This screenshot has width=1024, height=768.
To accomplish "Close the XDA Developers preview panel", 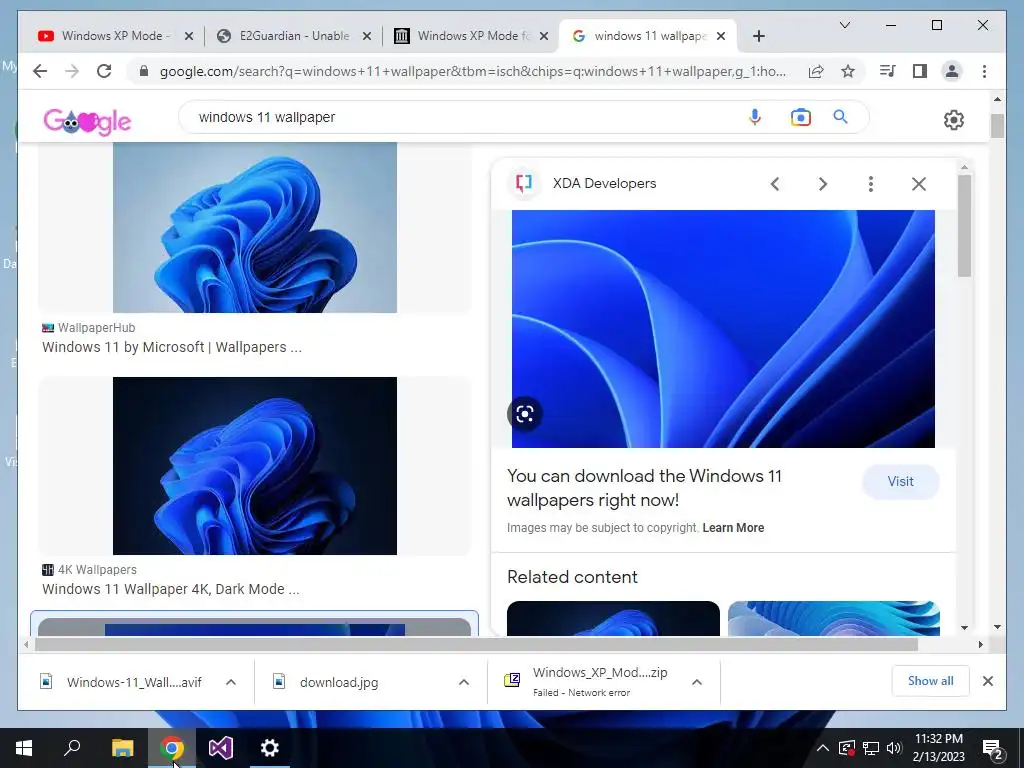I will pos(919,184).
